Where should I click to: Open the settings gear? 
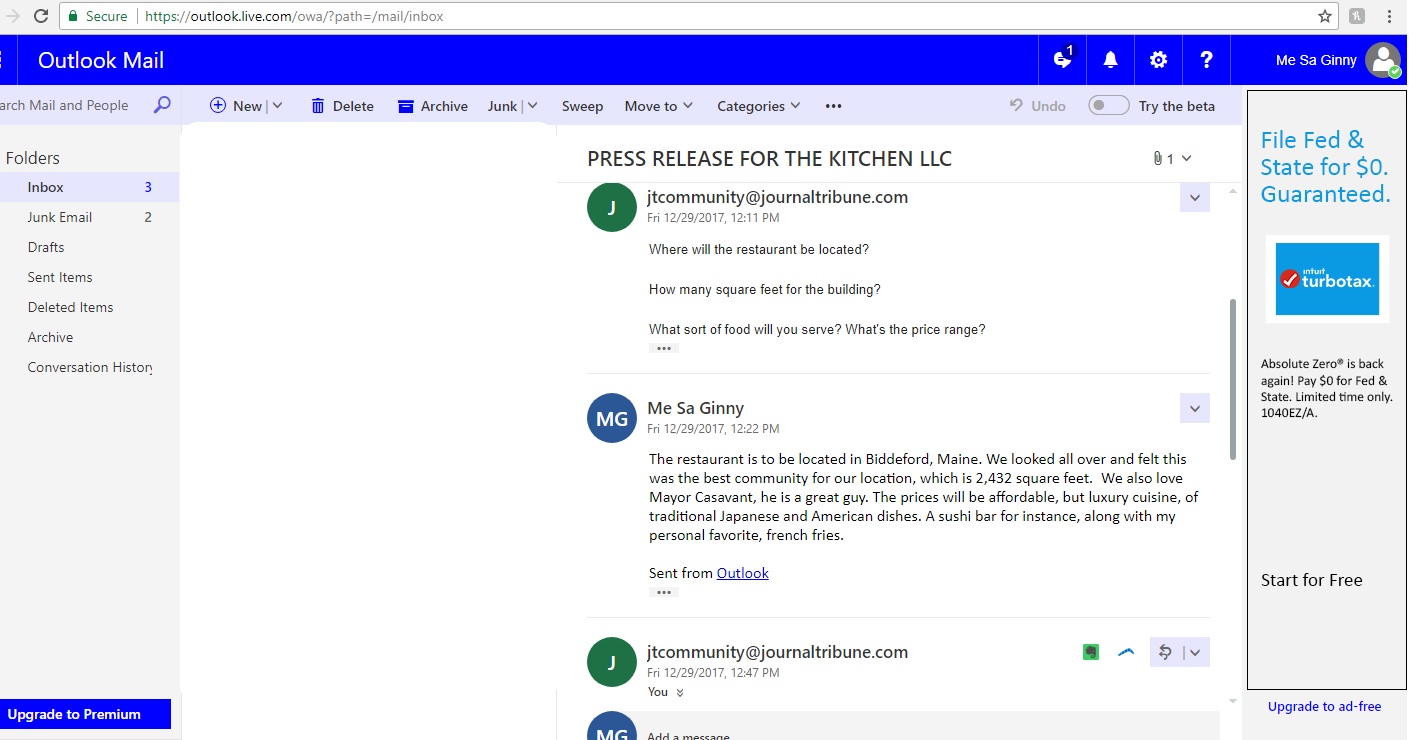point(1158,60)
